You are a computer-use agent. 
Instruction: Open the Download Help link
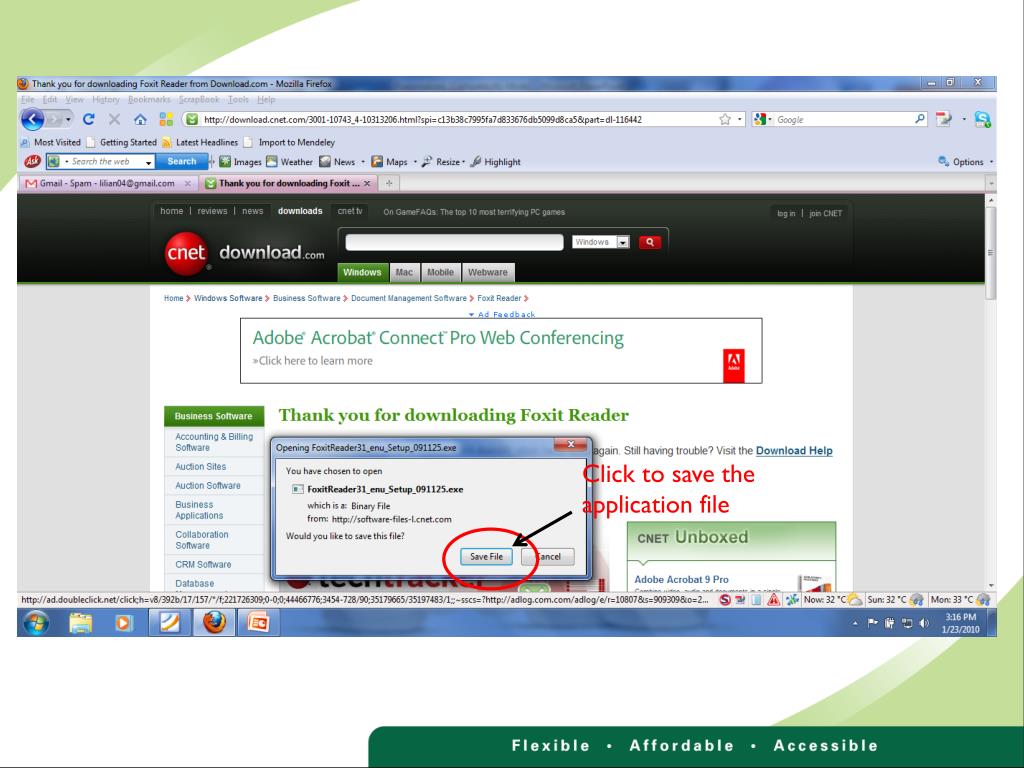(x=794, y=451)
